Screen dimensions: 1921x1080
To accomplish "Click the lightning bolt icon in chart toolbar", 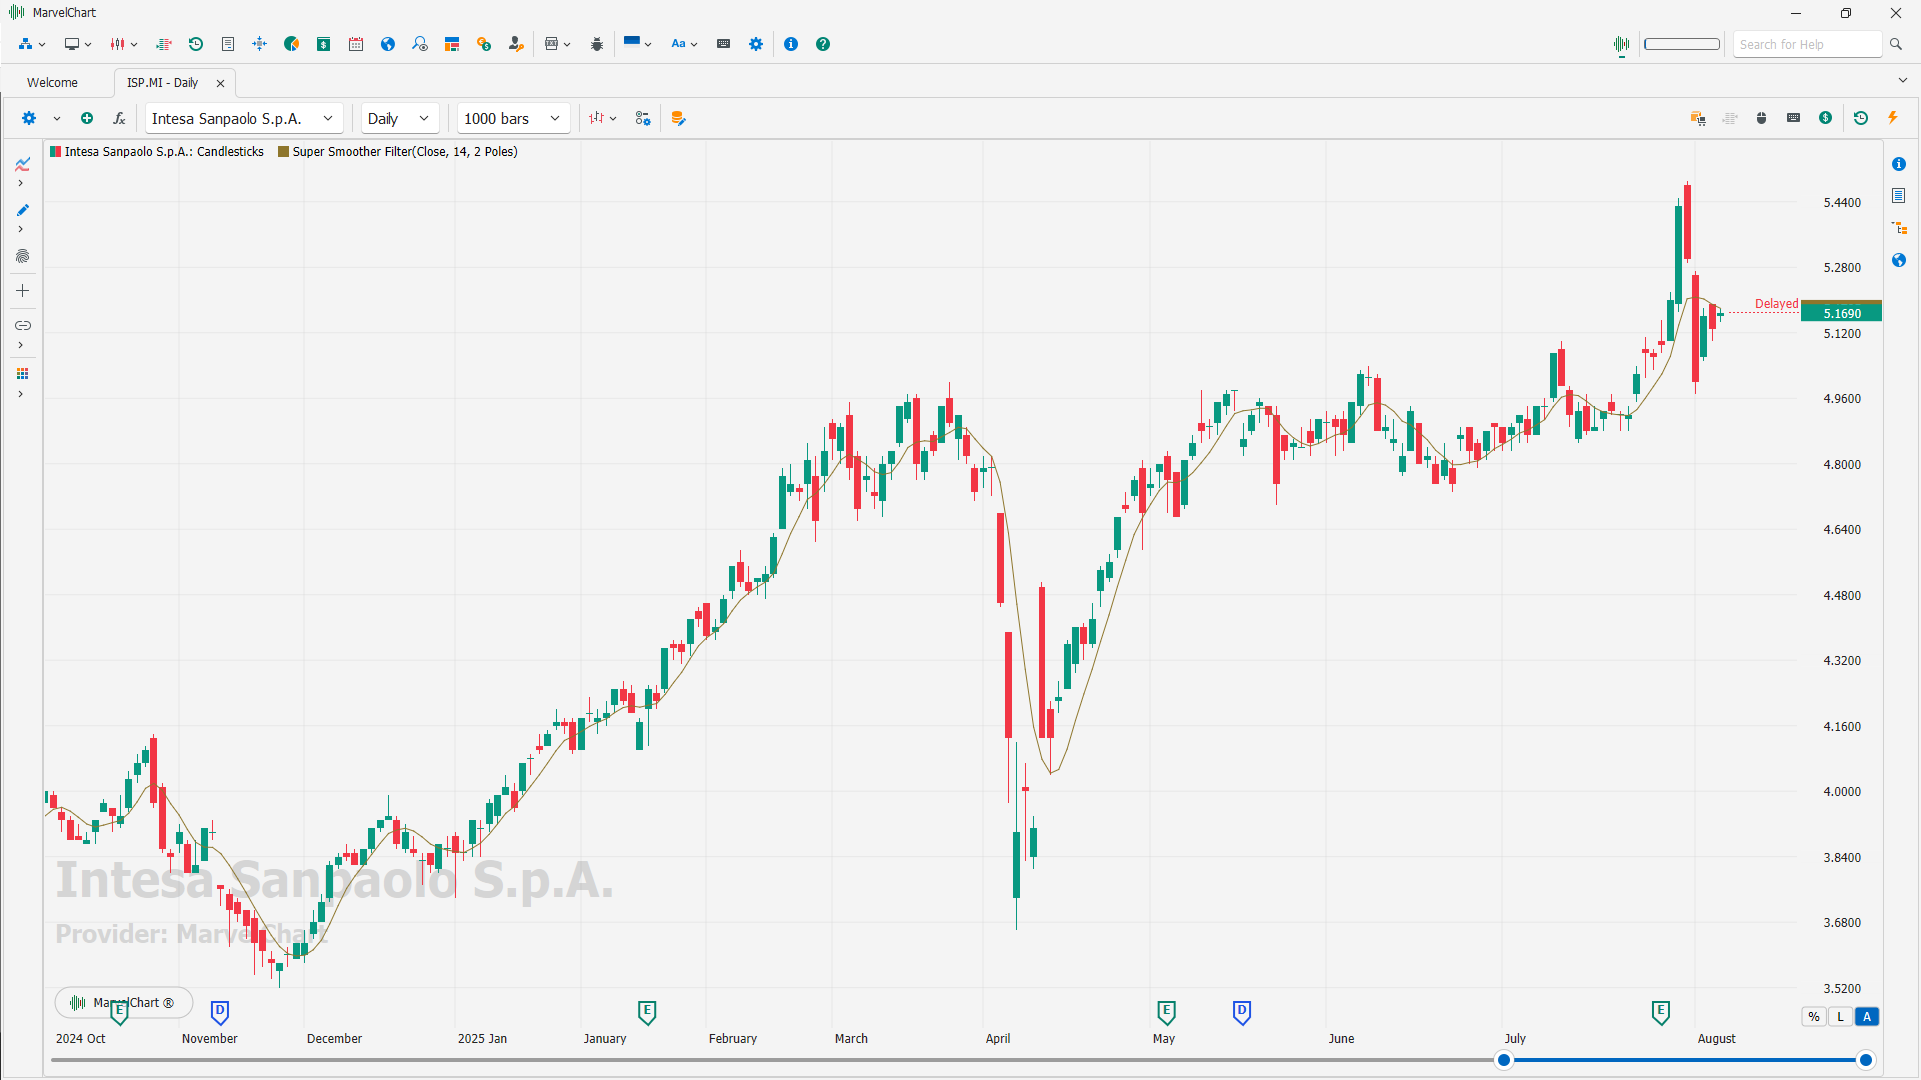I will pos(1893,118).
